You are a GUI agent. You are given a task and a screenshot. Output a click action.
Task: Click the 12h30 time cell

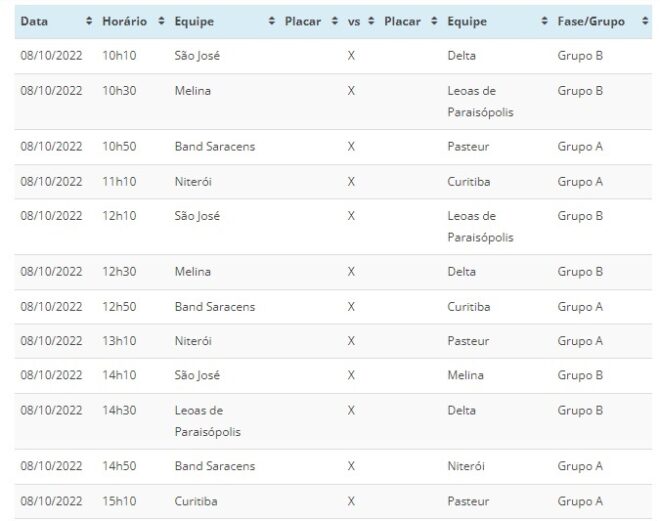pos(119,271)
